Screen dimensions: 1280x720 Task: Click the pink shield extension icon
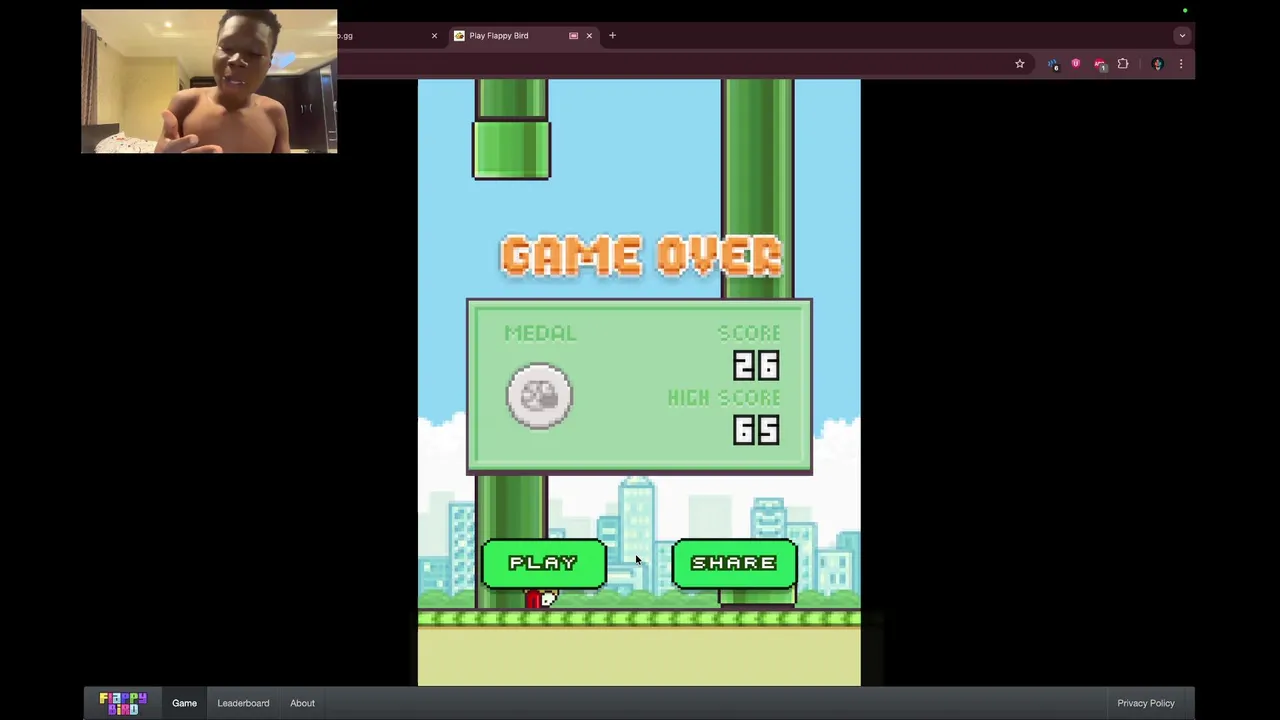tap(1076, 64)
